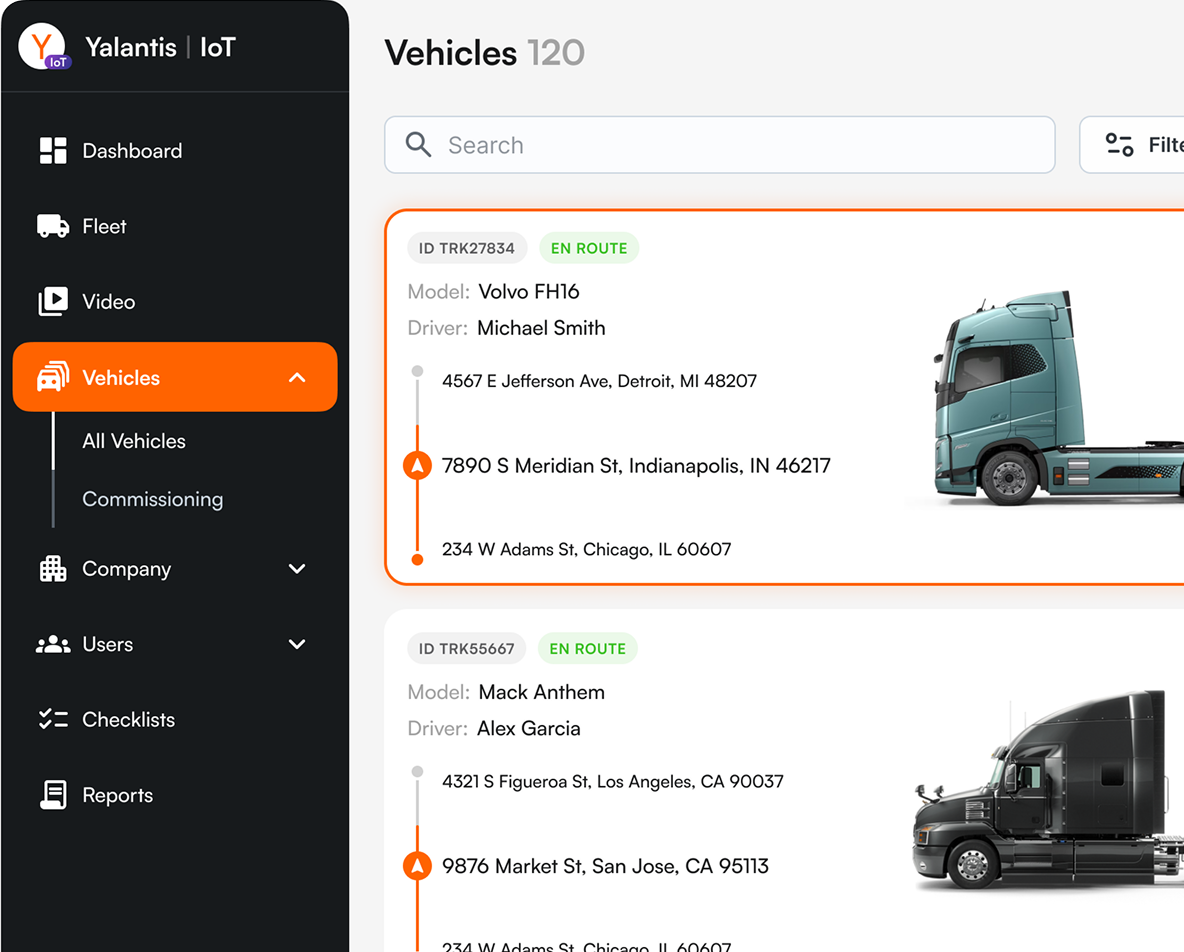Open Commissioning submenu item
Viewport: 1184px width, 952px height.
coord(152,499)
